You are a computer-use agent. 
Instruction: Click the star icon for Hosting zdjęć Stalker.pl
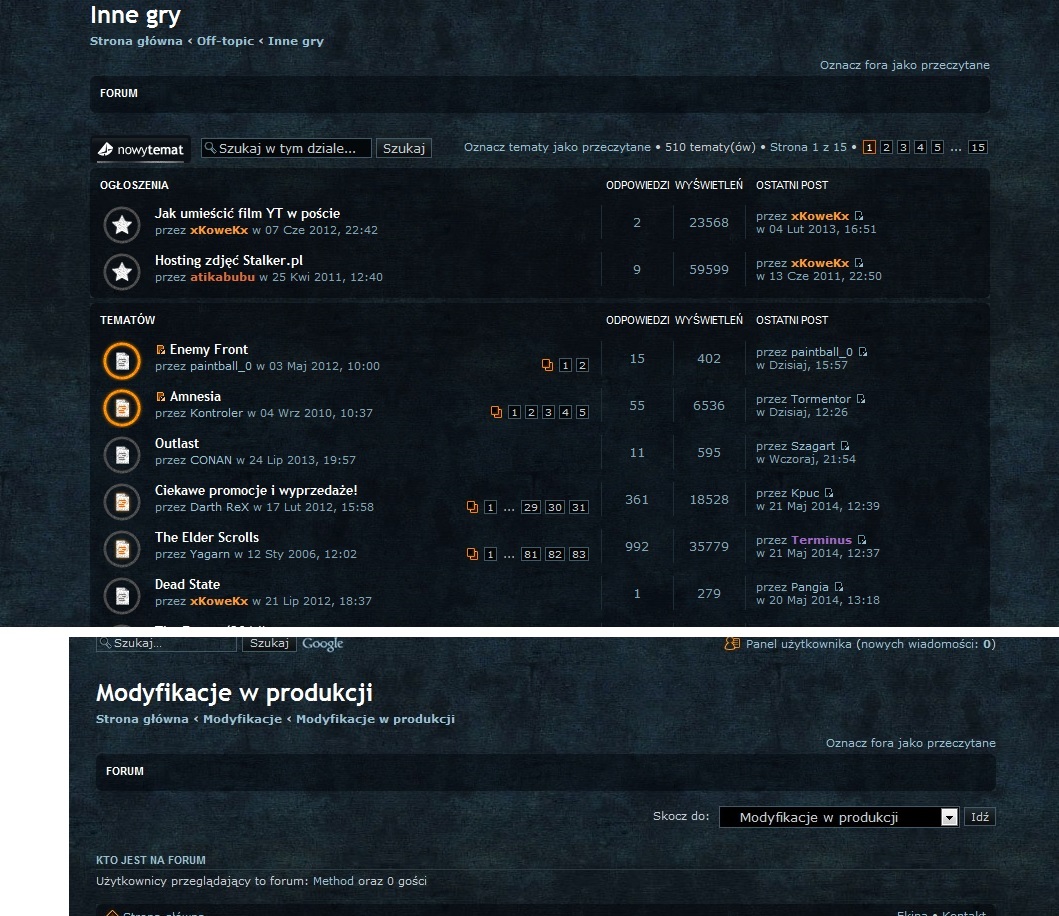coord(122,272)
